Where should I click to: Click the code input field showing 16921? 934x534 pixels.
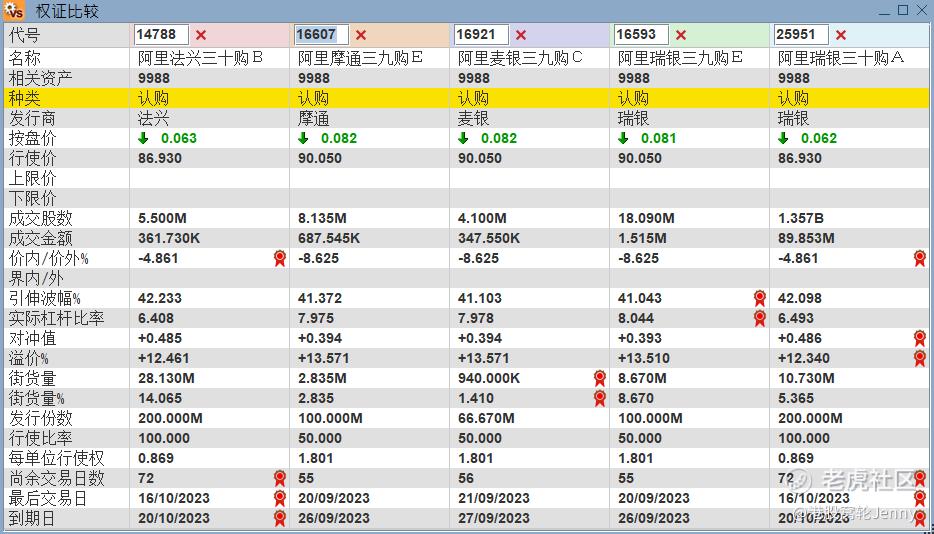[x=481, y=35]
